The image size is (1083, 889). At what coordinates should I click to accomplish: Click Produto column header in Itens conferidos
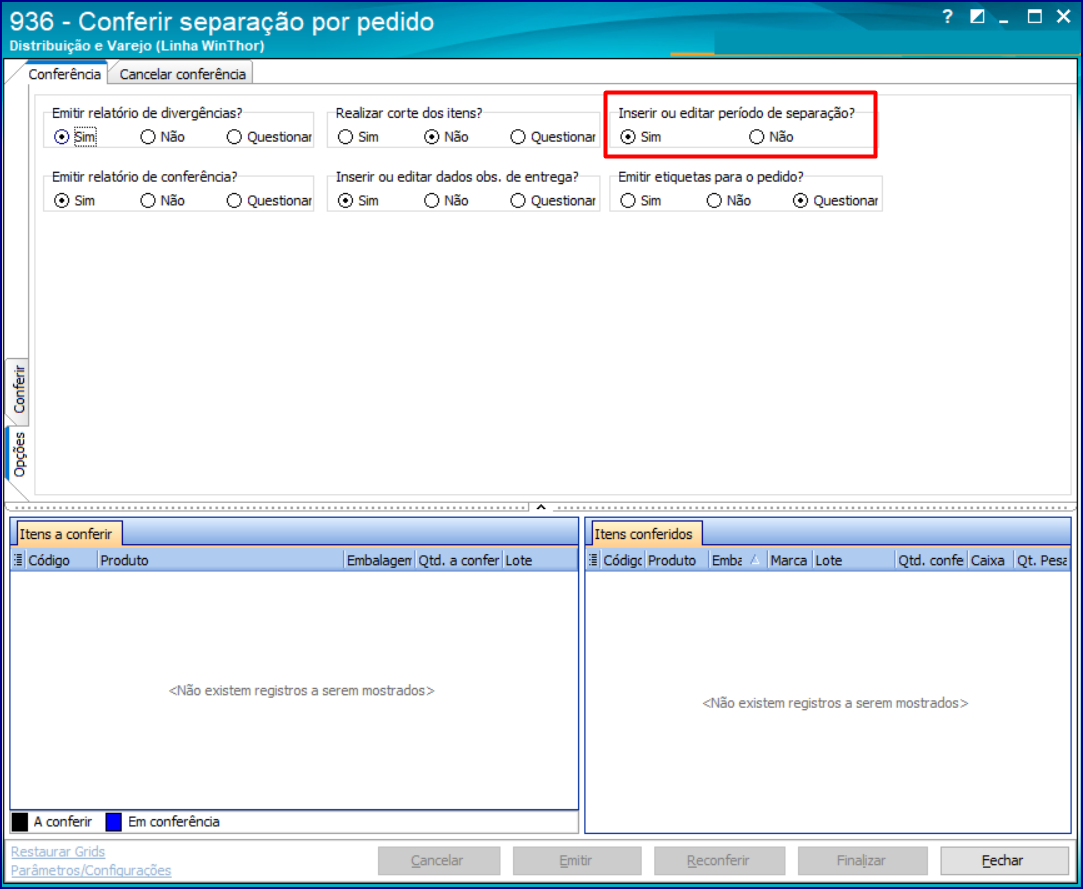[676, 560]
